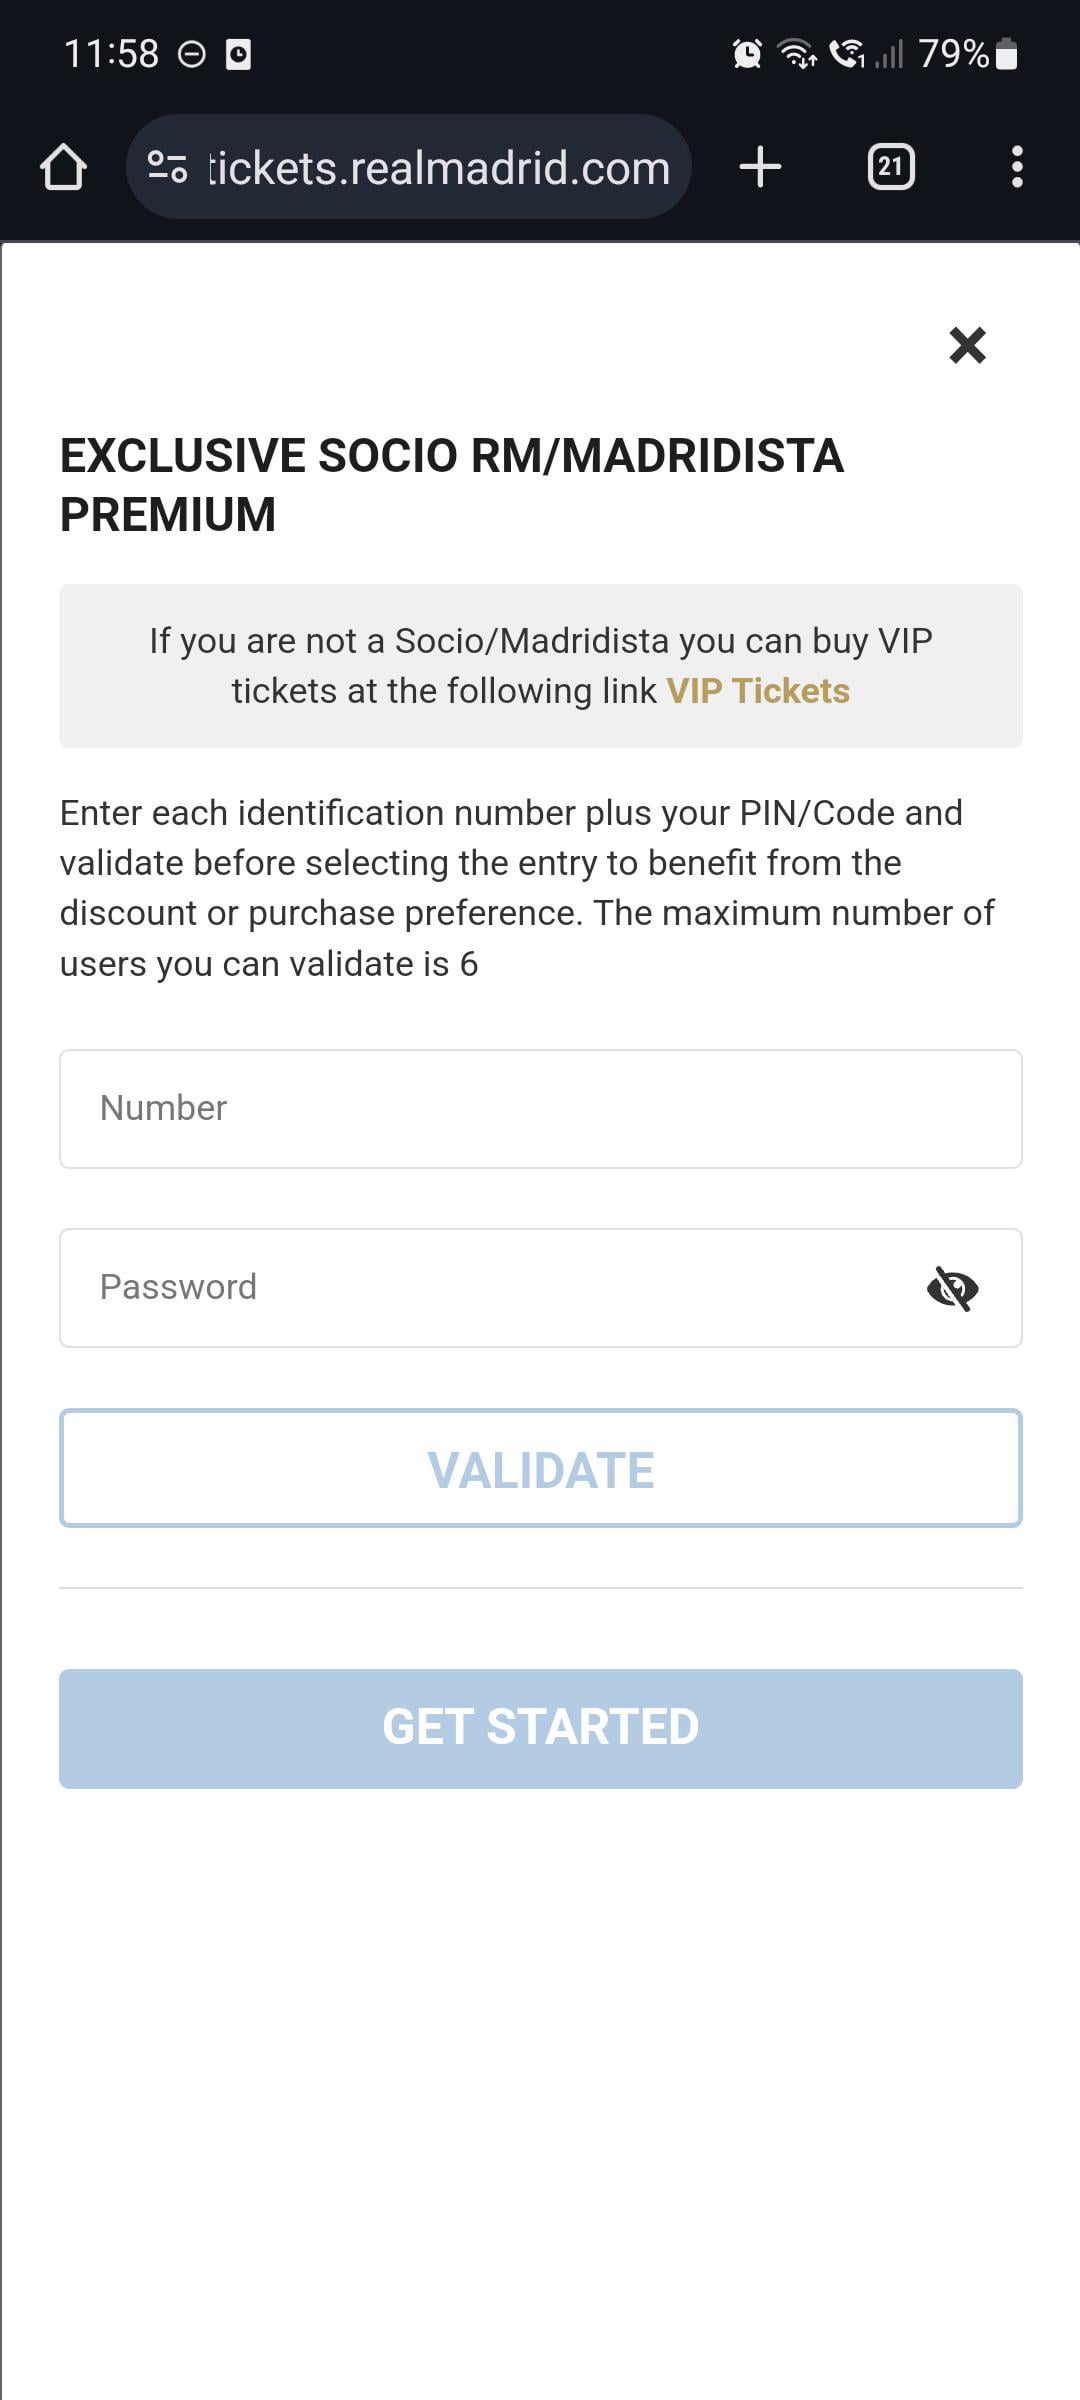
Task: Open a new tab with plus icon
Action: coord(760,167)
